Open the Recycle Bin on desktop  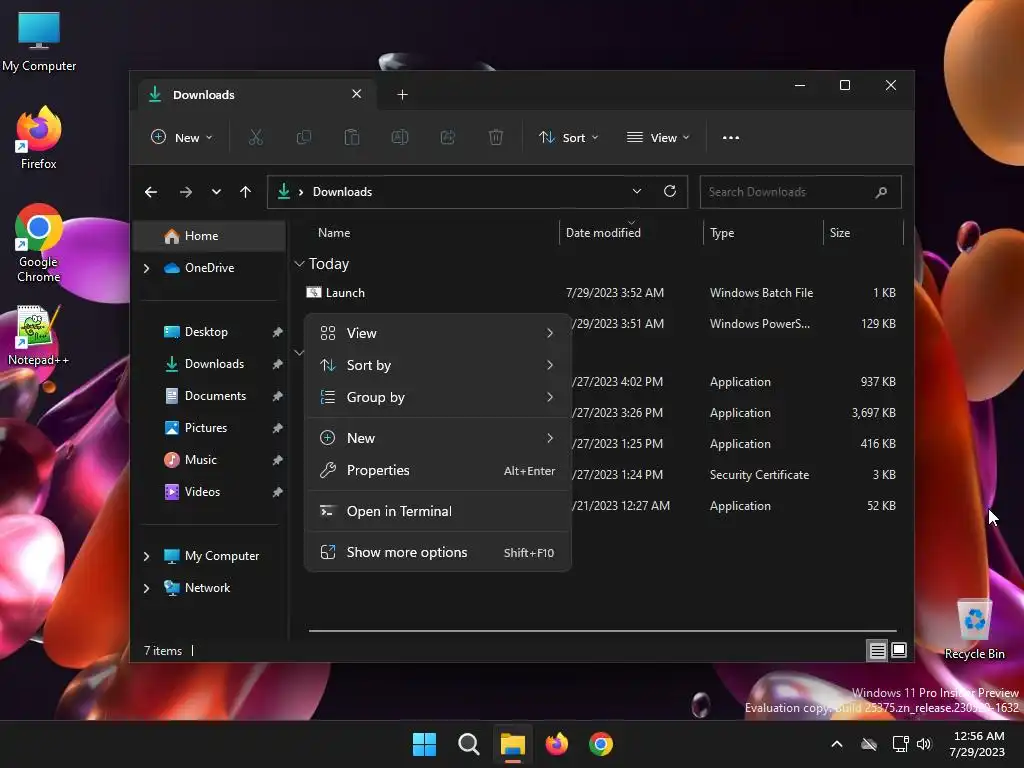974,629
